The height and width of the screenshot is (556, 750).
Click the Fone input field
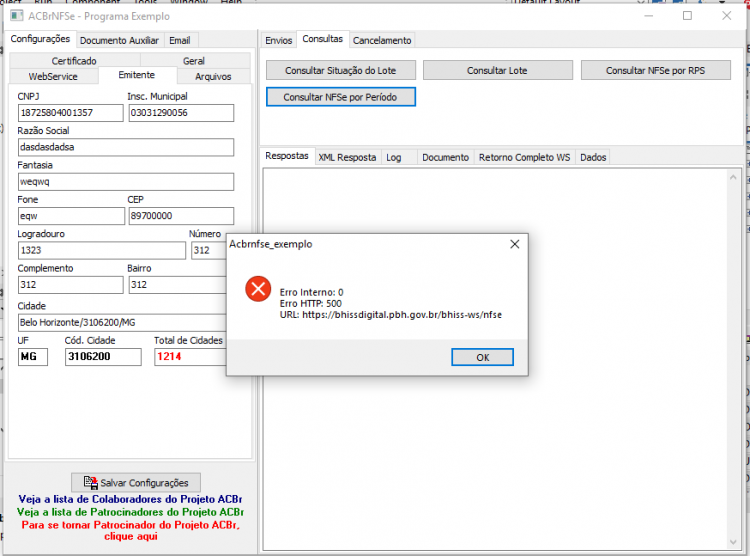tap(71, 216)
